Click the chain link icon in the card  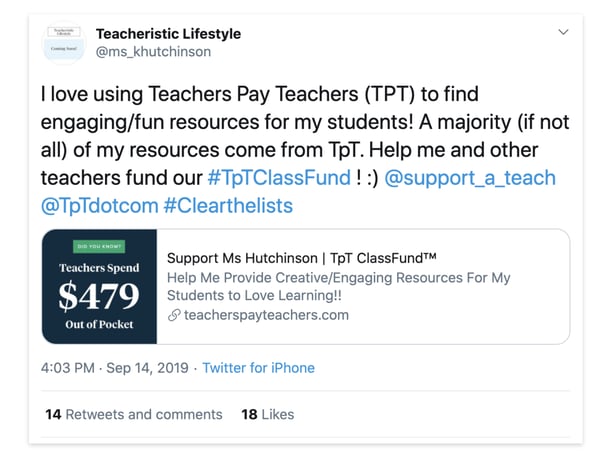[x=174, y=315]
